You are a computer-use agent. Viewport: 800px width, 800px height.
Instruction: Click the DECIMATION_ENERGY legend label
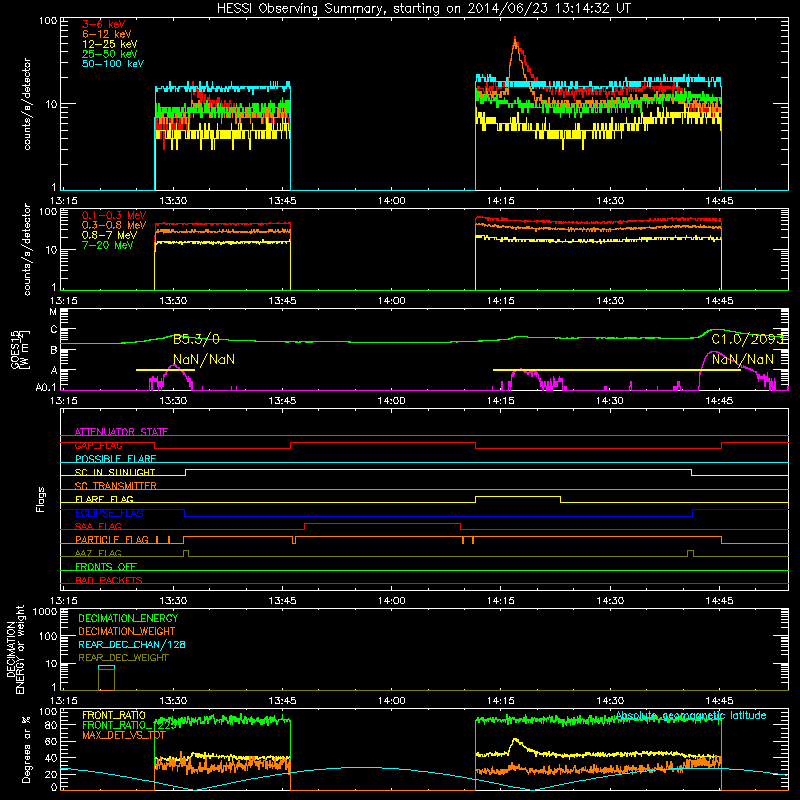128,618
